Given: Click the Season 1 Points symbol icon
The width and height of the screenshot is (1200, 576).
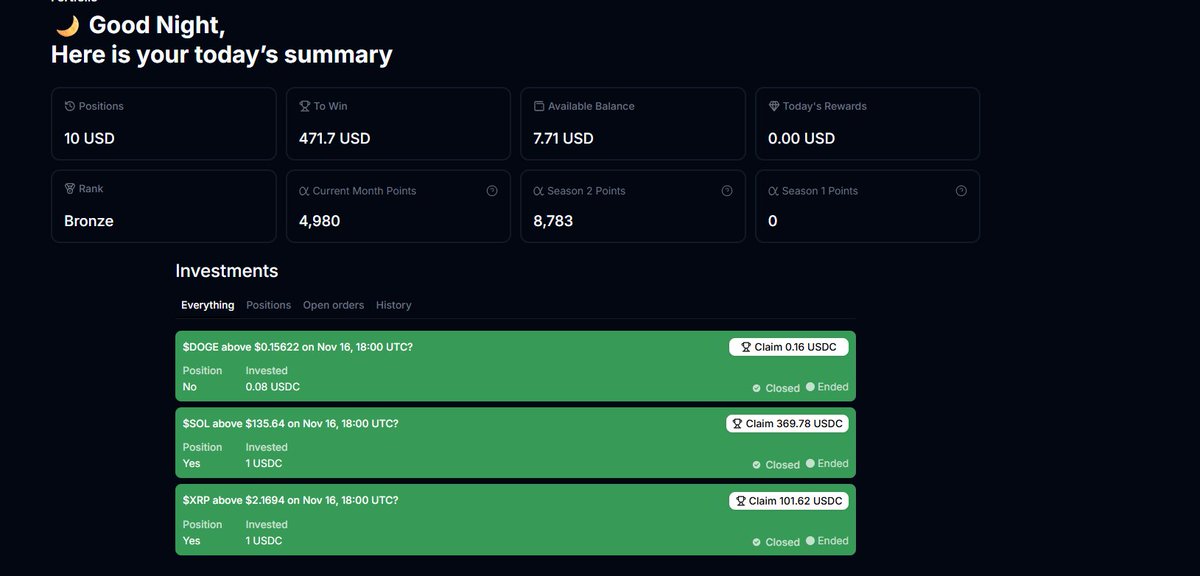Looking at the screenshot, I should tap(773, 191).
